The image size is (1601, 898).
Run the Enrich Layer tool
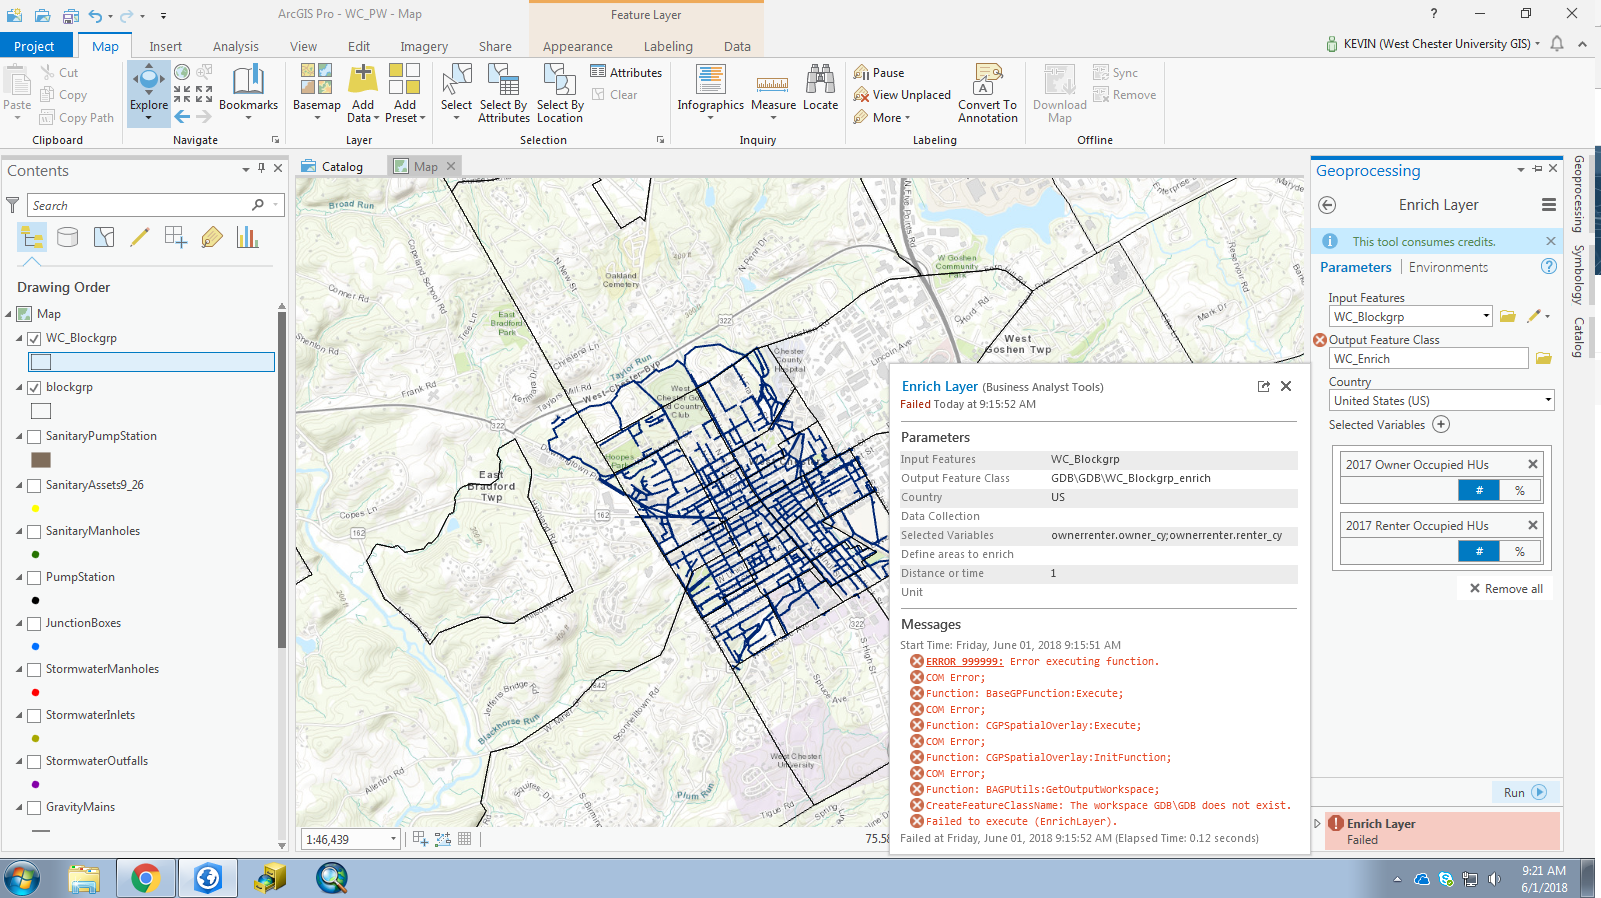tap(1525, 793)
